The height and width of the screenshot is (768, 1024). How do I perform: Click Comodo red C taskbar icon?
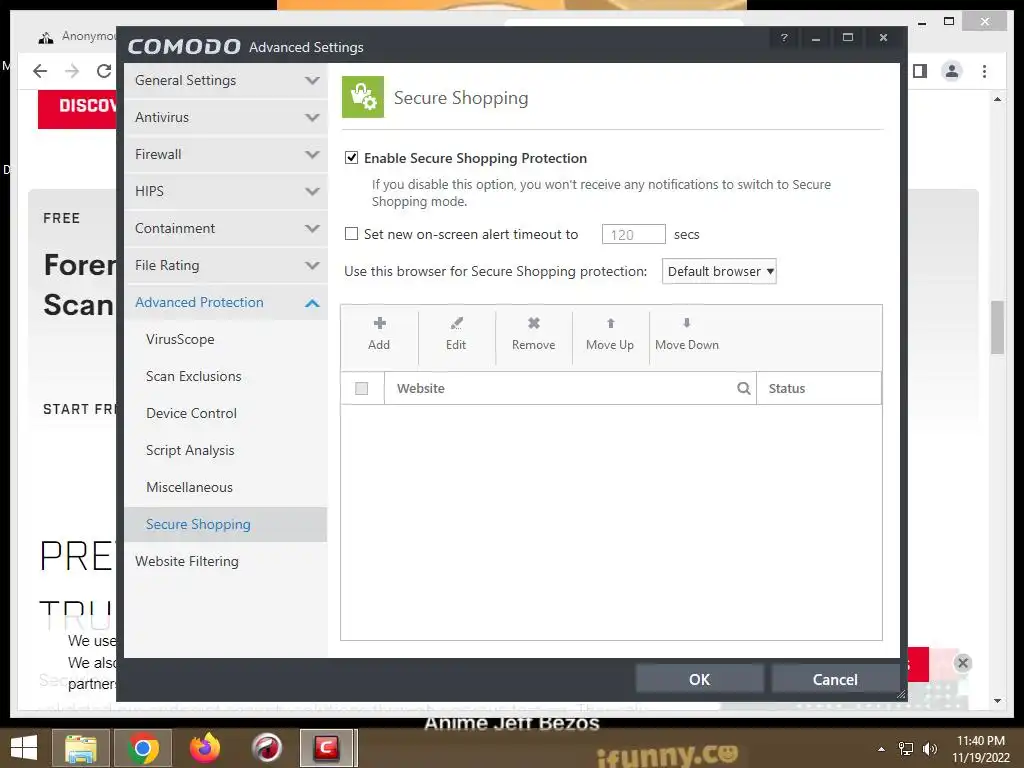point(327,748)
